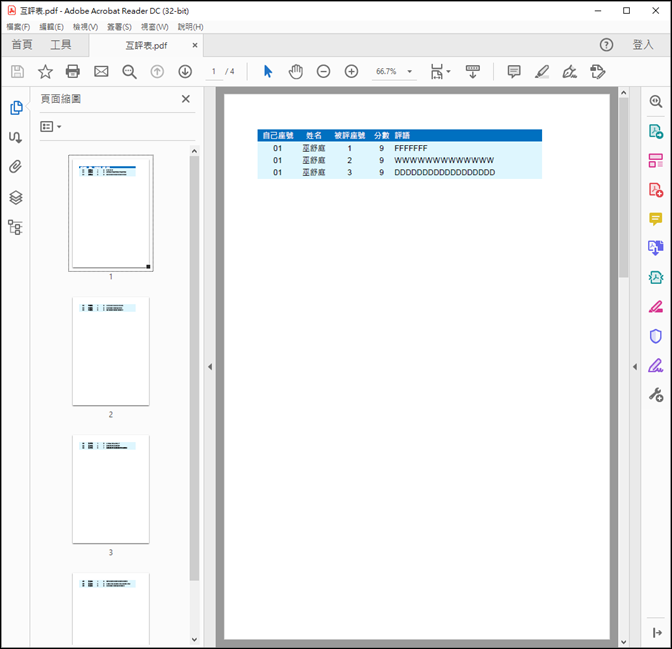672x649 pixels.
Task: Click the Save file icon
Action: point(17,72)
